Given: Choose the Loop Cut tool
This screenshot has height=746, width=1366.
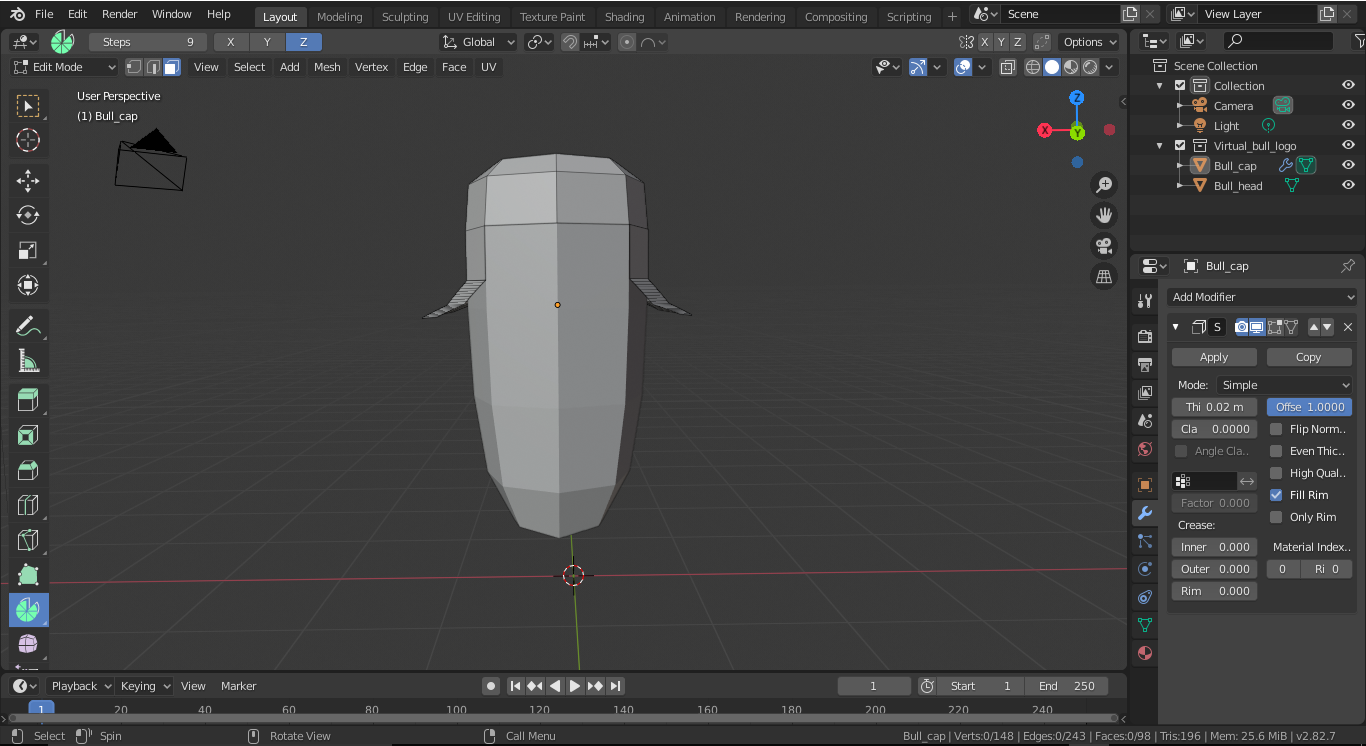Looking at the screenshot, I should click(x=28, y=505).
